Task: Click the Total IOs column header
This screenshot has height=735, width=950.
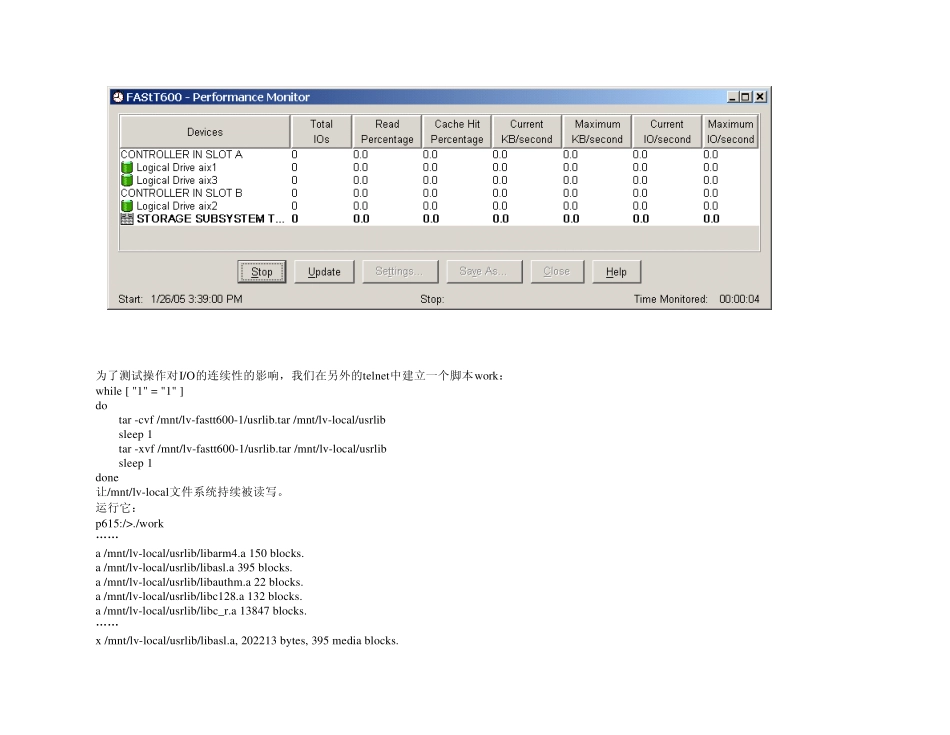Action: [x=321, y=131]
